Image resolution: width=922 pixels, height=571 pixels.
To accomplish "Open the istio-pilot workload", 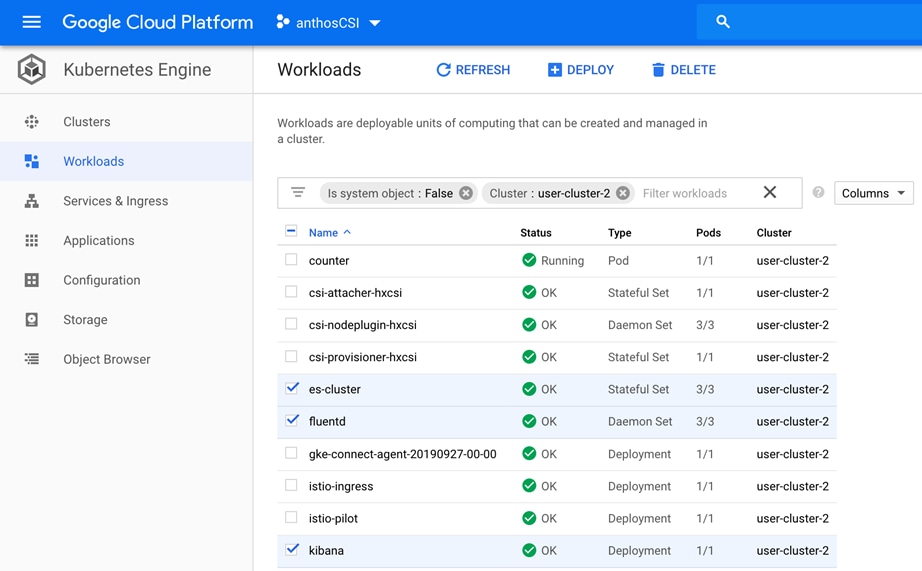I will pyautogui.click(x=333, y=519).
